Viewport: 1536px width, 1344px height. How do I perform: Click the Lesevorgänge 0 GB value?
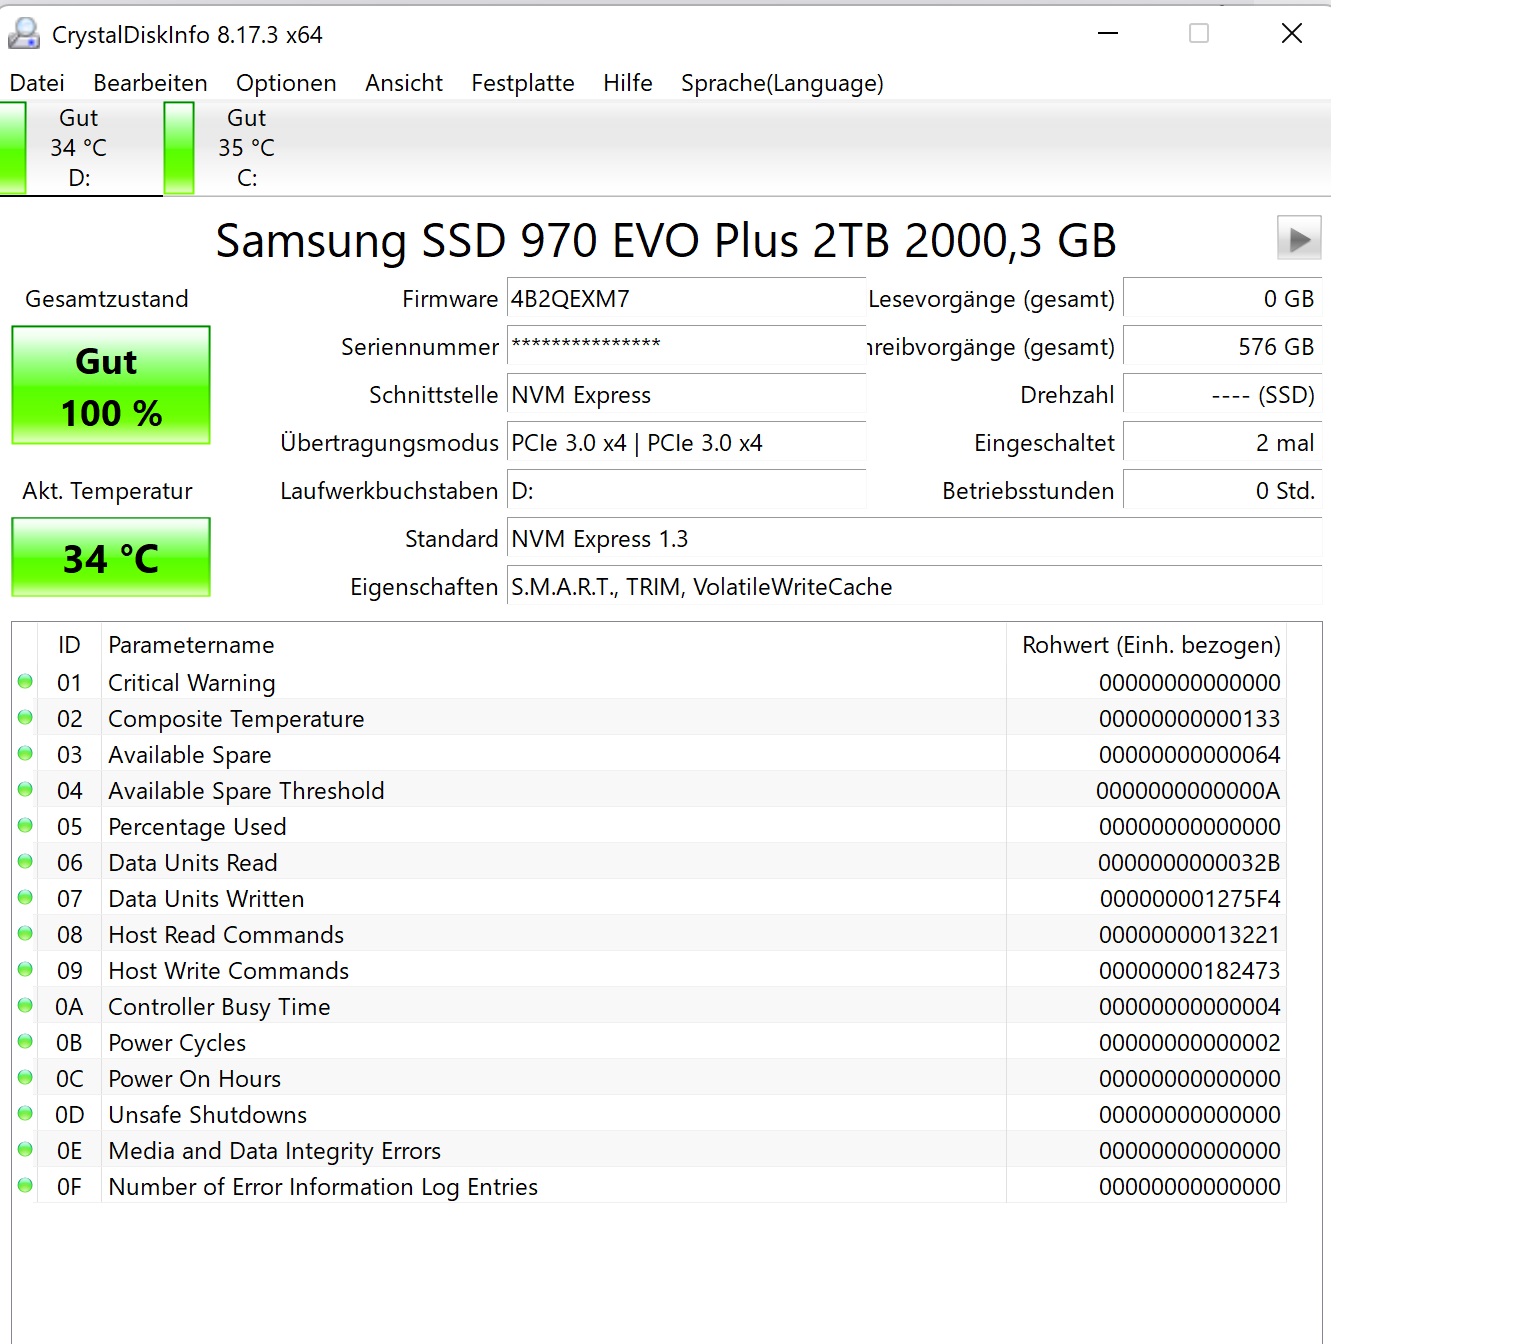[1222, 299]
